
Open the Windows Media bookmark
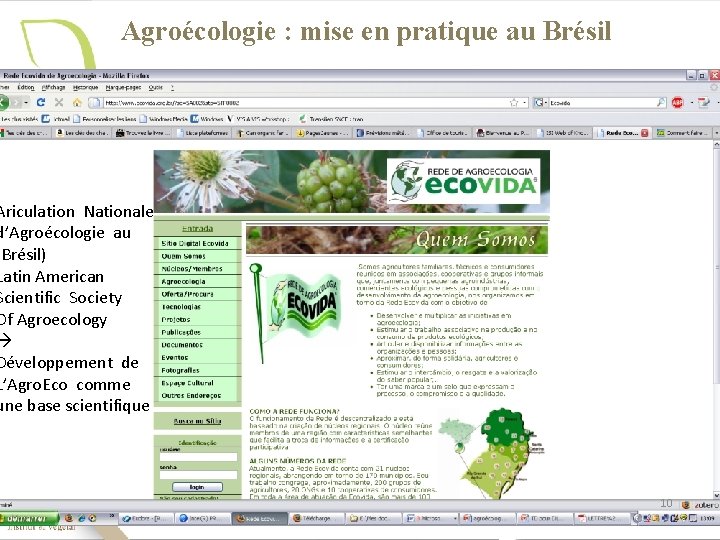164,119
